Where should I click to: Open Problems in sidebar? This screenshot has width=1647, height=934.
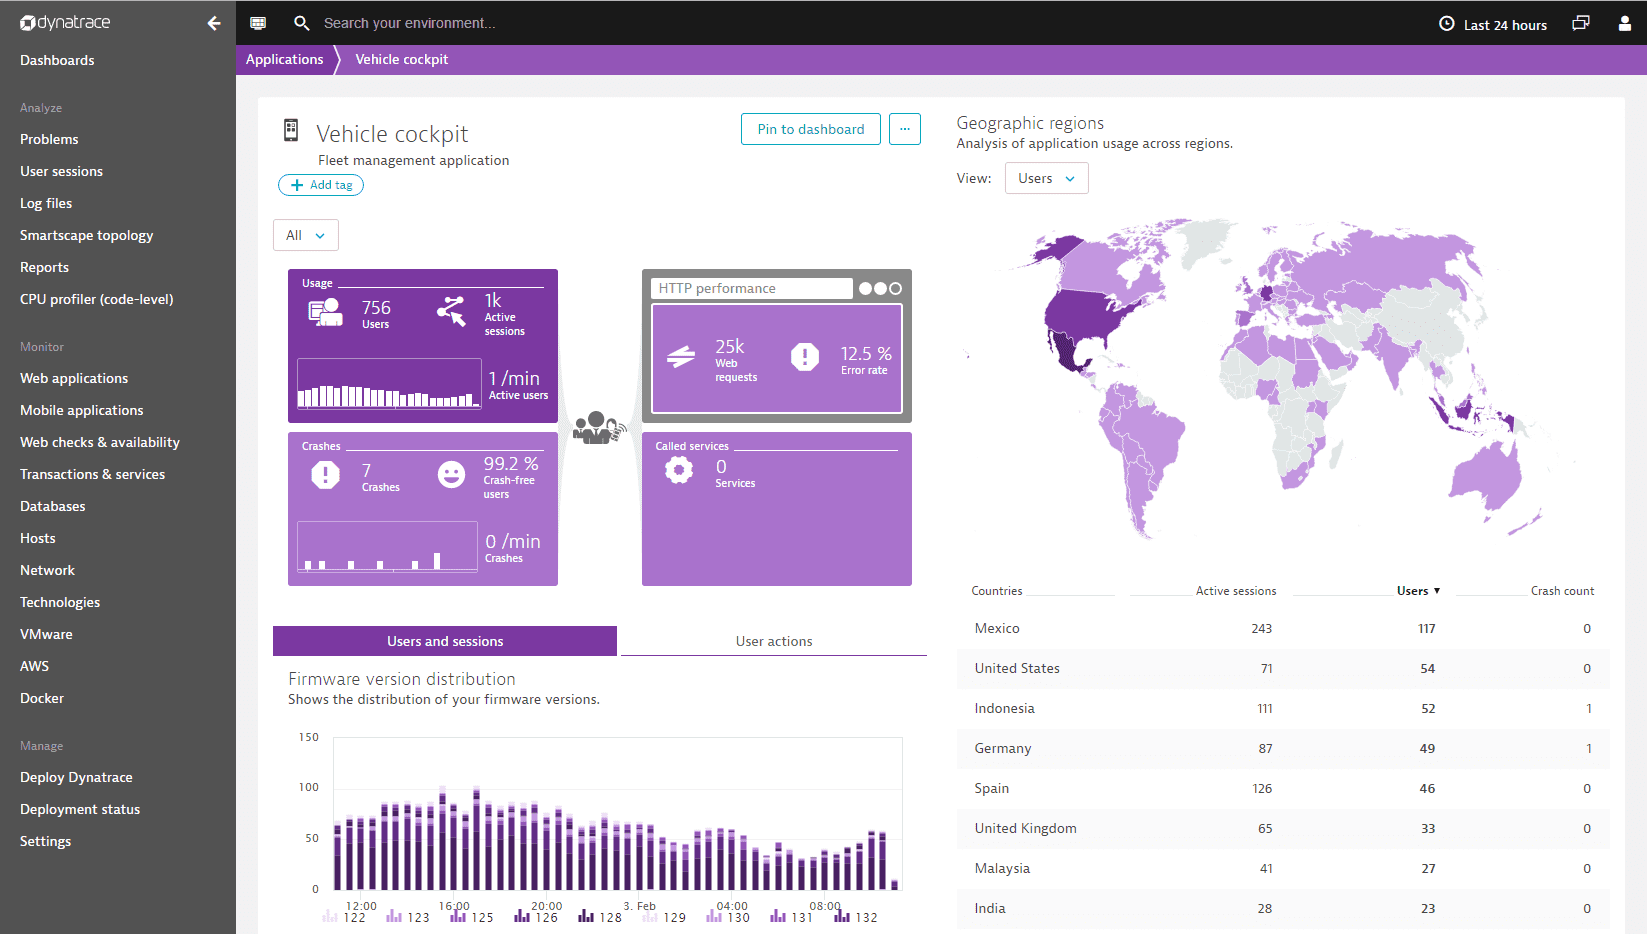coord(49,139)
